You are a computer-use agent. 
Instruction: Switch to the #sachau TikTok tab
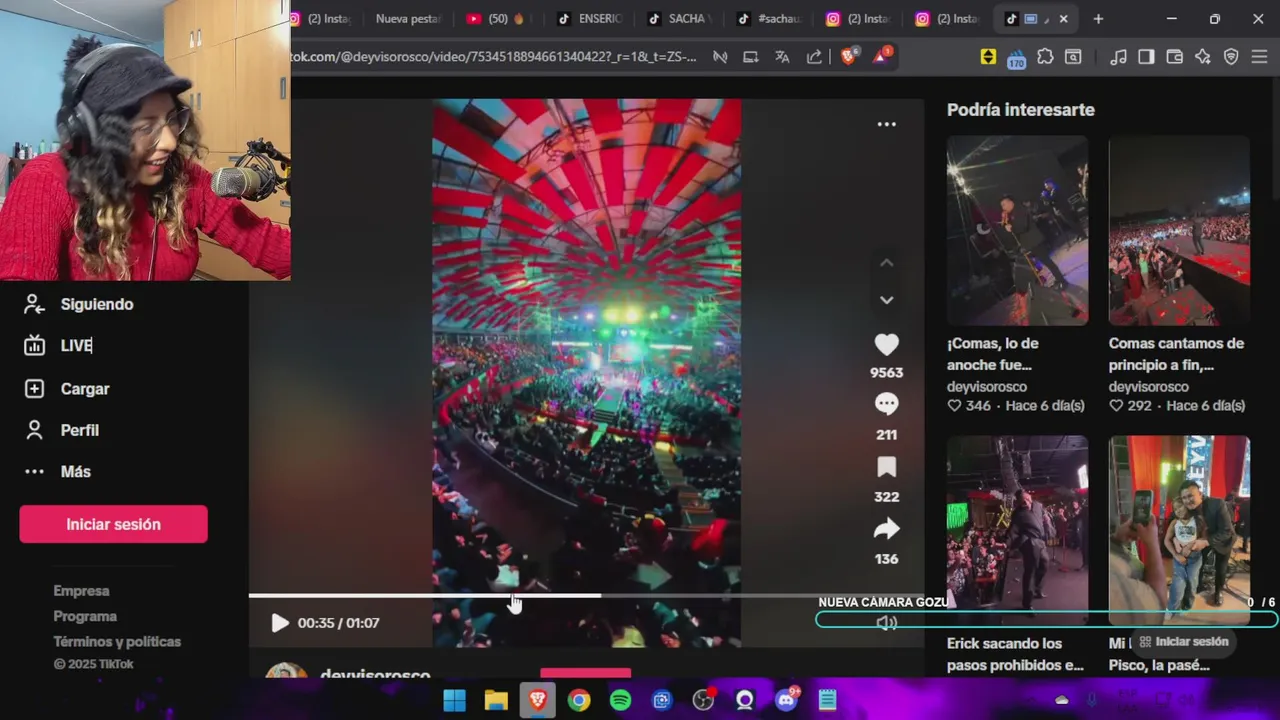click(769, 19)
